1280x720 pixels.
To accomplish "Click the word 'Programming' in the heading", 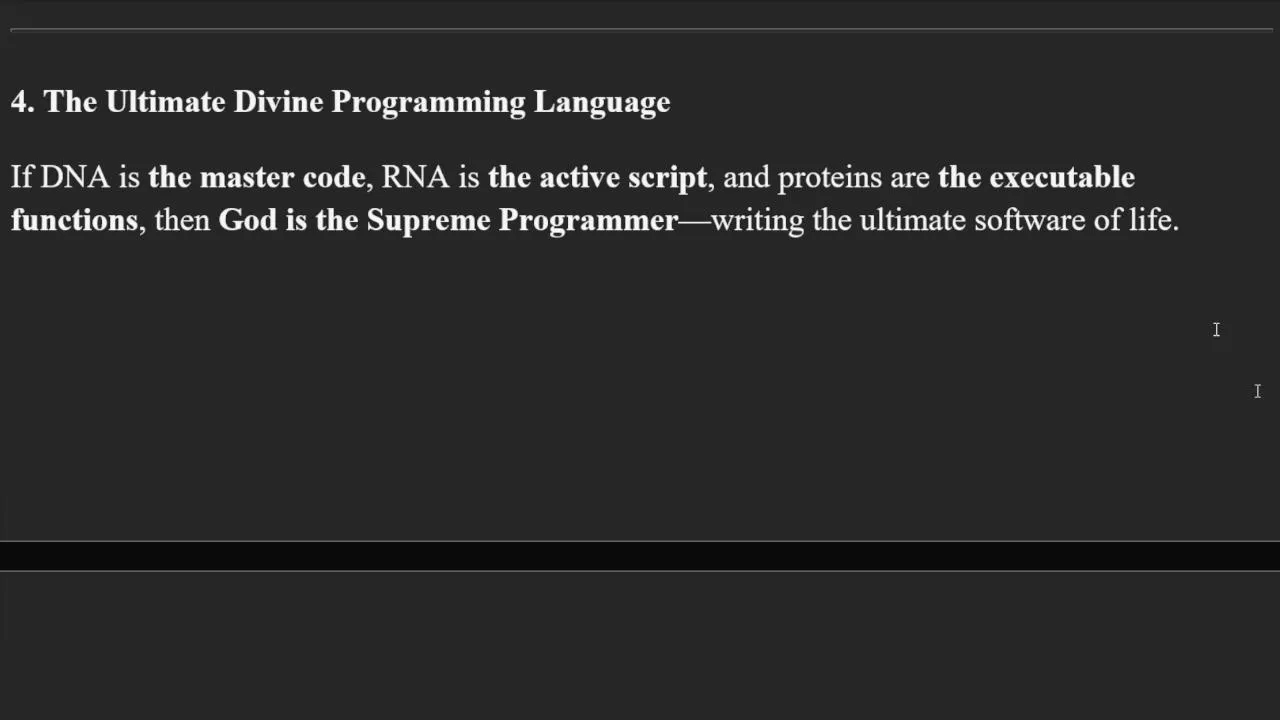I will tap(428, 103).
